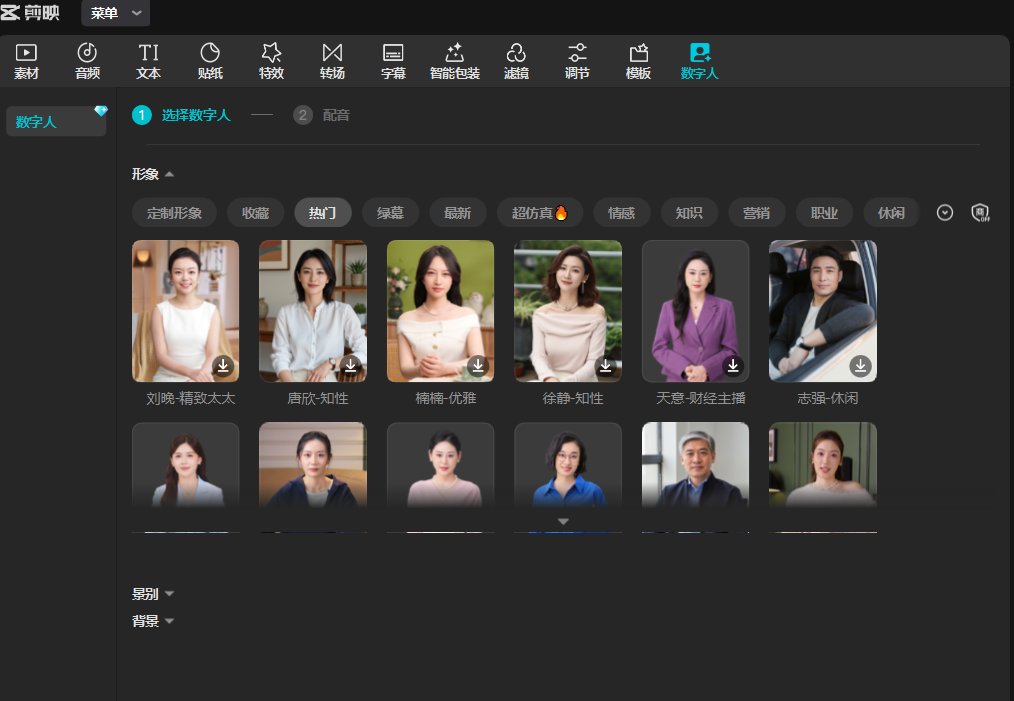Select the 绿幕 filter chip
1014x701 pixels.
[x=390, y=213]
